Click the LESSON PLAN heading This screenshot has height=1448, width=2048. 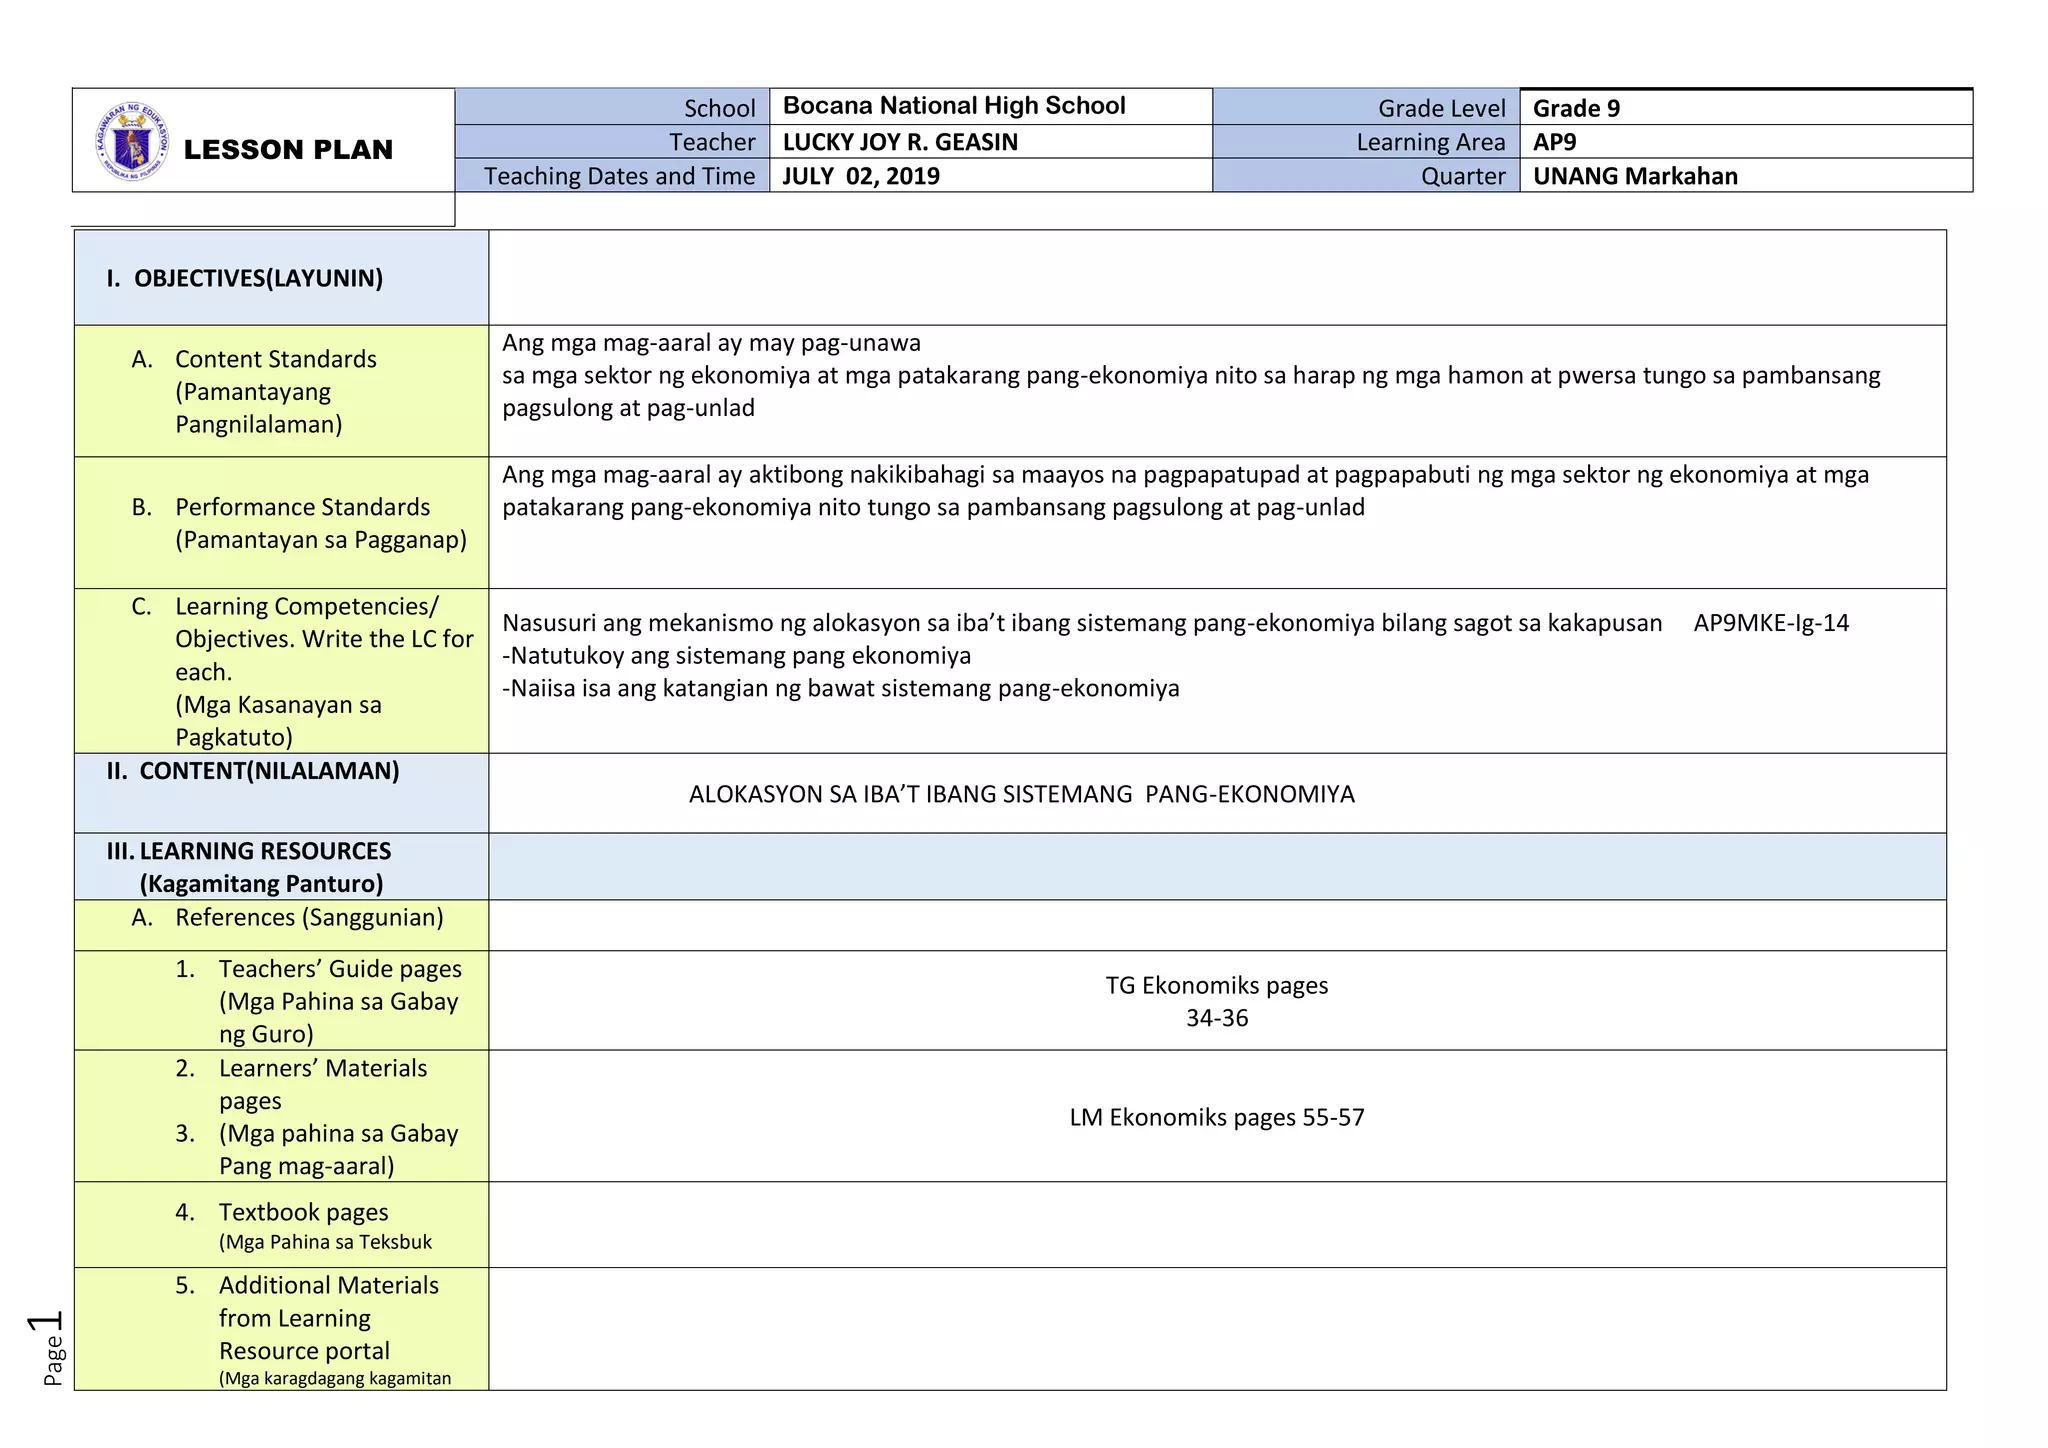point(288,150)
